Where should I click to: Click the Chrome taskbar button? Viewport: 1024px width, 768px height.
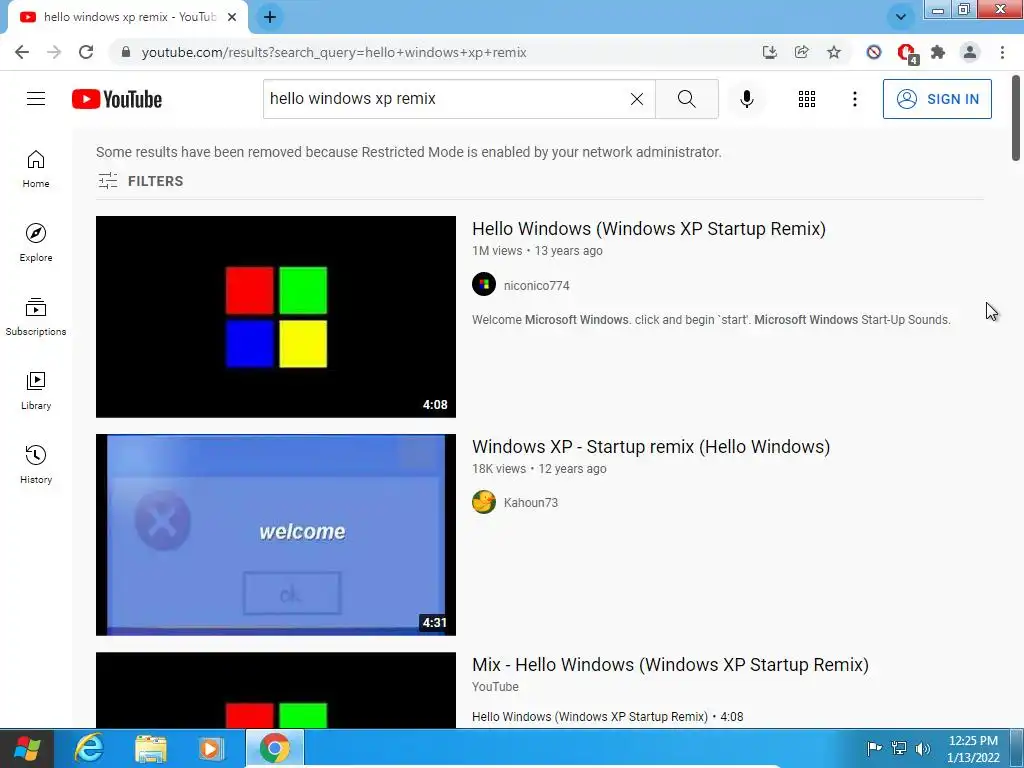[275, 748]
